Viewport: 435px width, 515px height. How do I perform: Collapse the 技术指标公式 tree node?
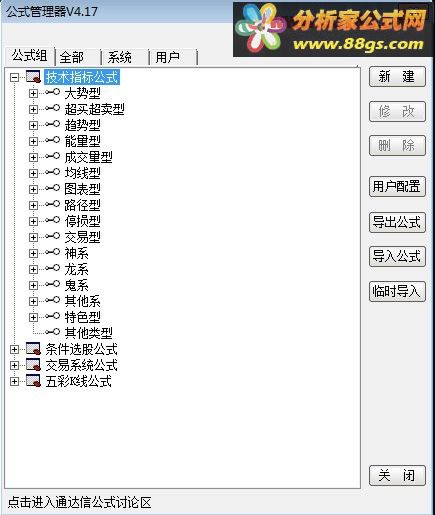click(x=14, y=78)
